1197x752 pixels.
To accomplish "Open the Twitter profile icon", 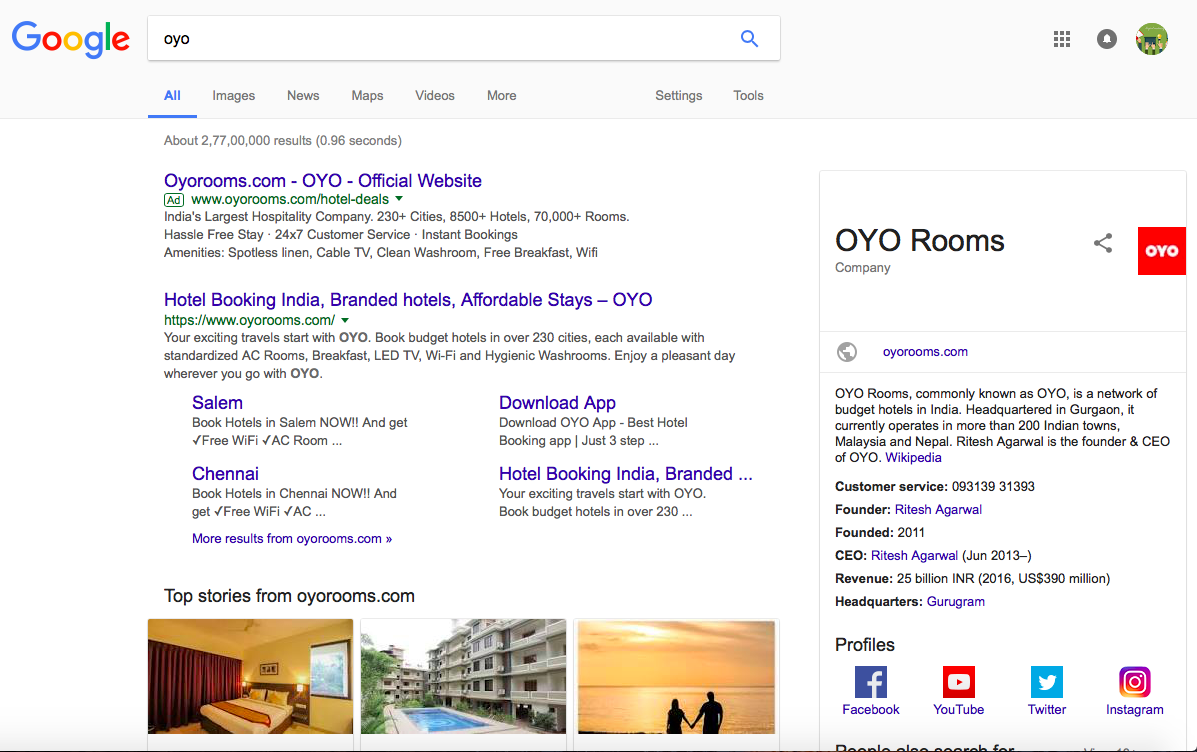I will (1047, 682).
